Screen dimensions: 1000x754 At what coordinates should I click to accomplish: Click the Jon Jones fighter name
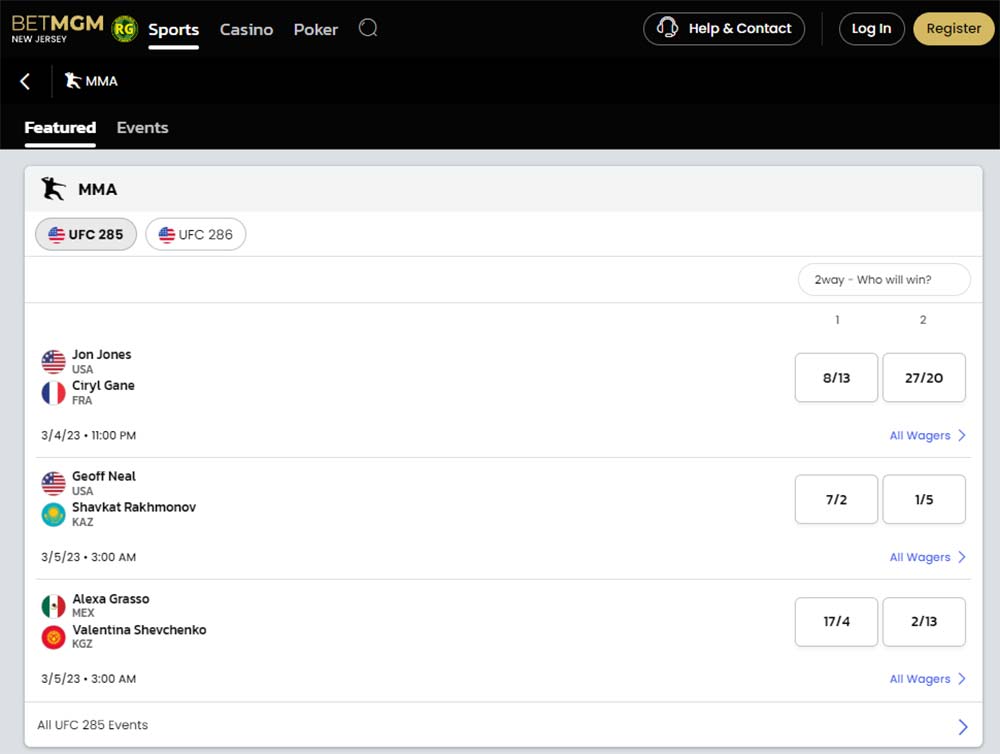(101, 354)
